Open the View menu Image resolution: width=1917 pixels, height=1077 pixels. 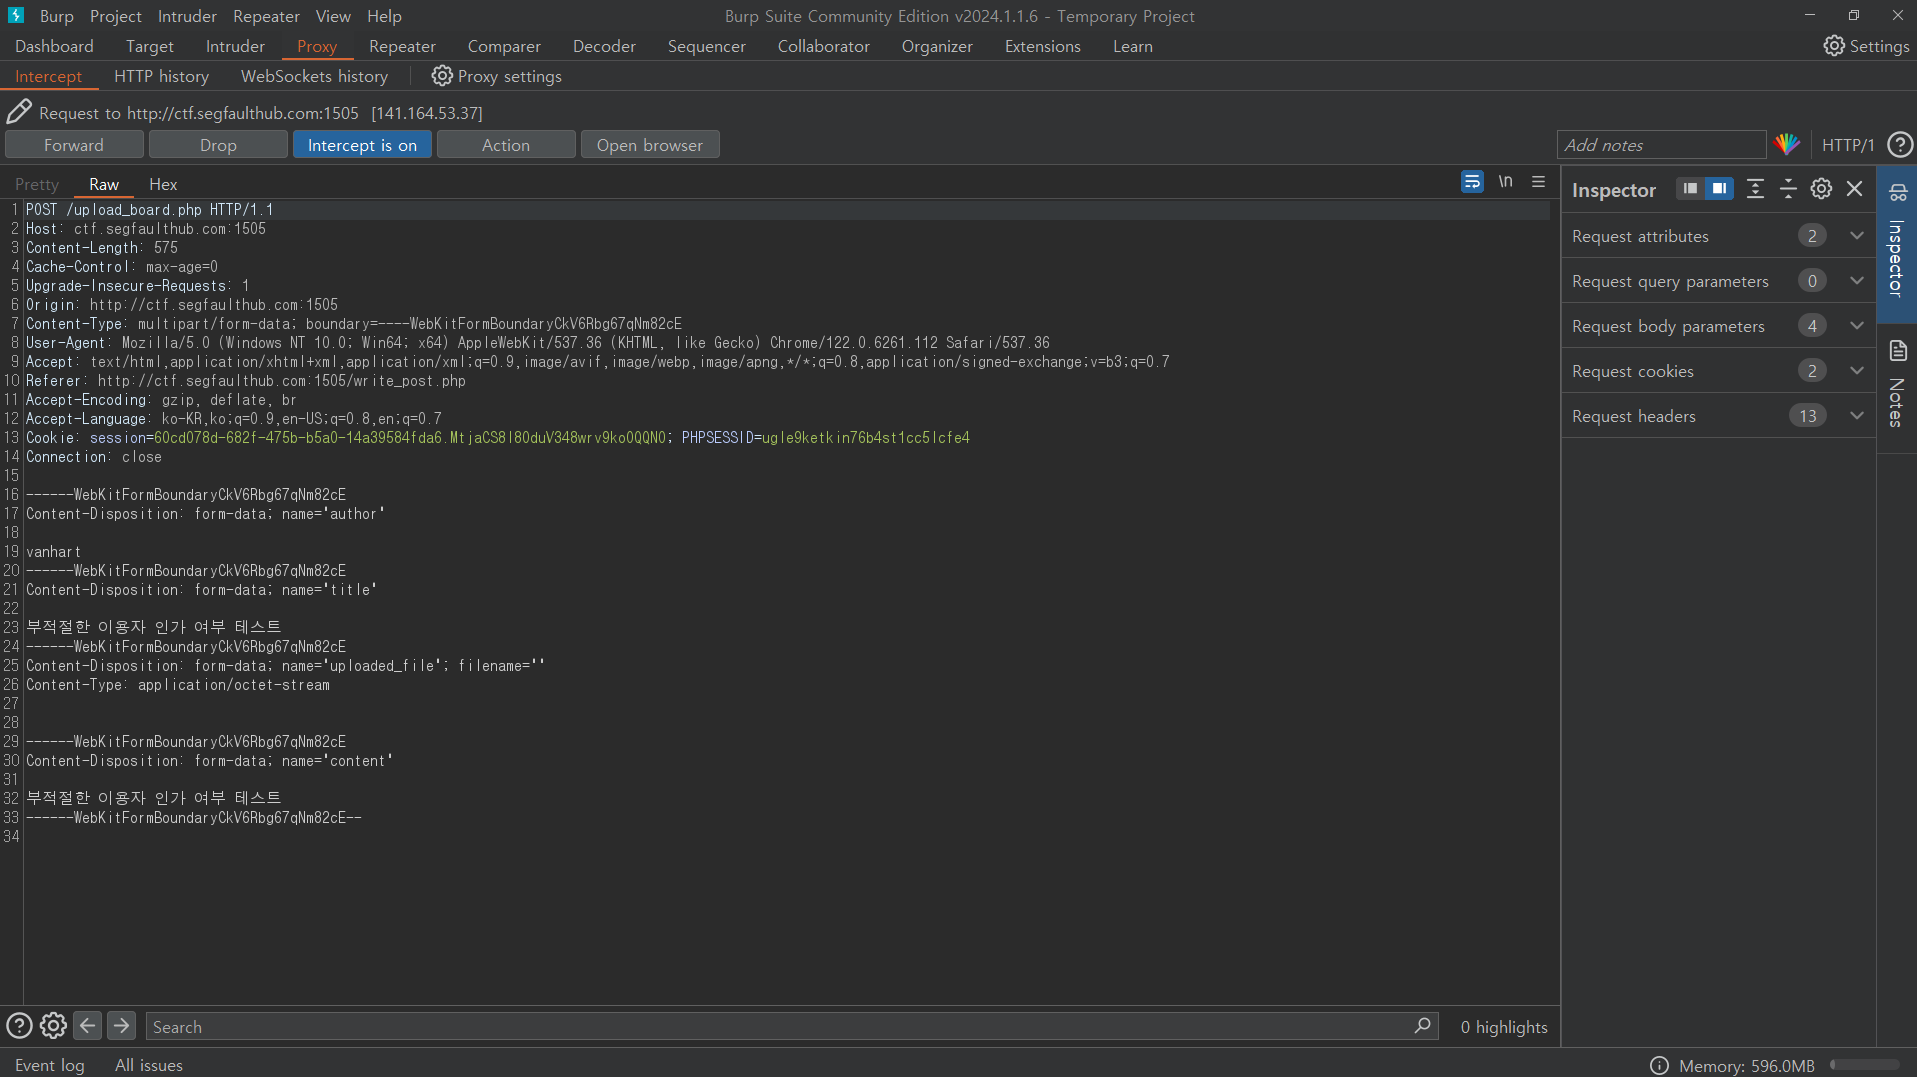(x=333, y=16)
